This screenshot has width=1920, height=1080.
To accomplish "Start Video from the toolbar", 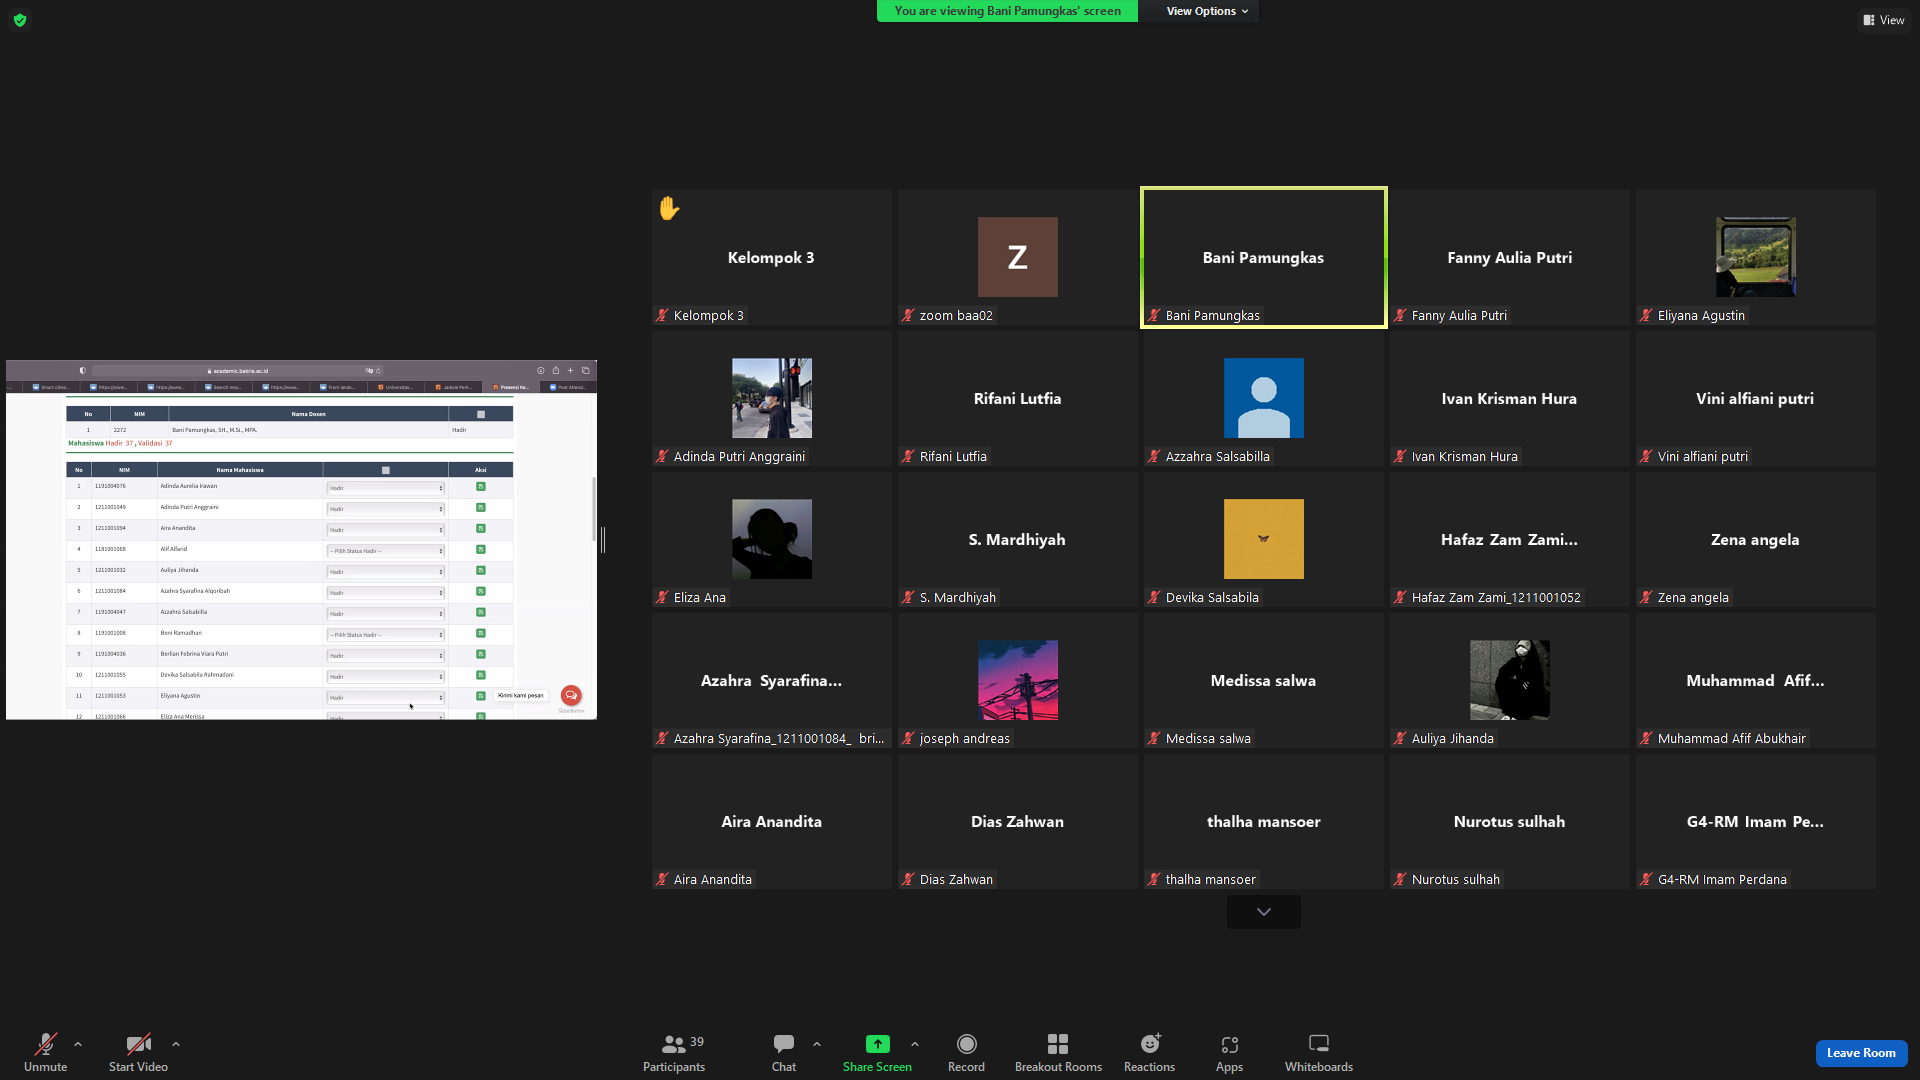I will click(x=138, y=1053).
